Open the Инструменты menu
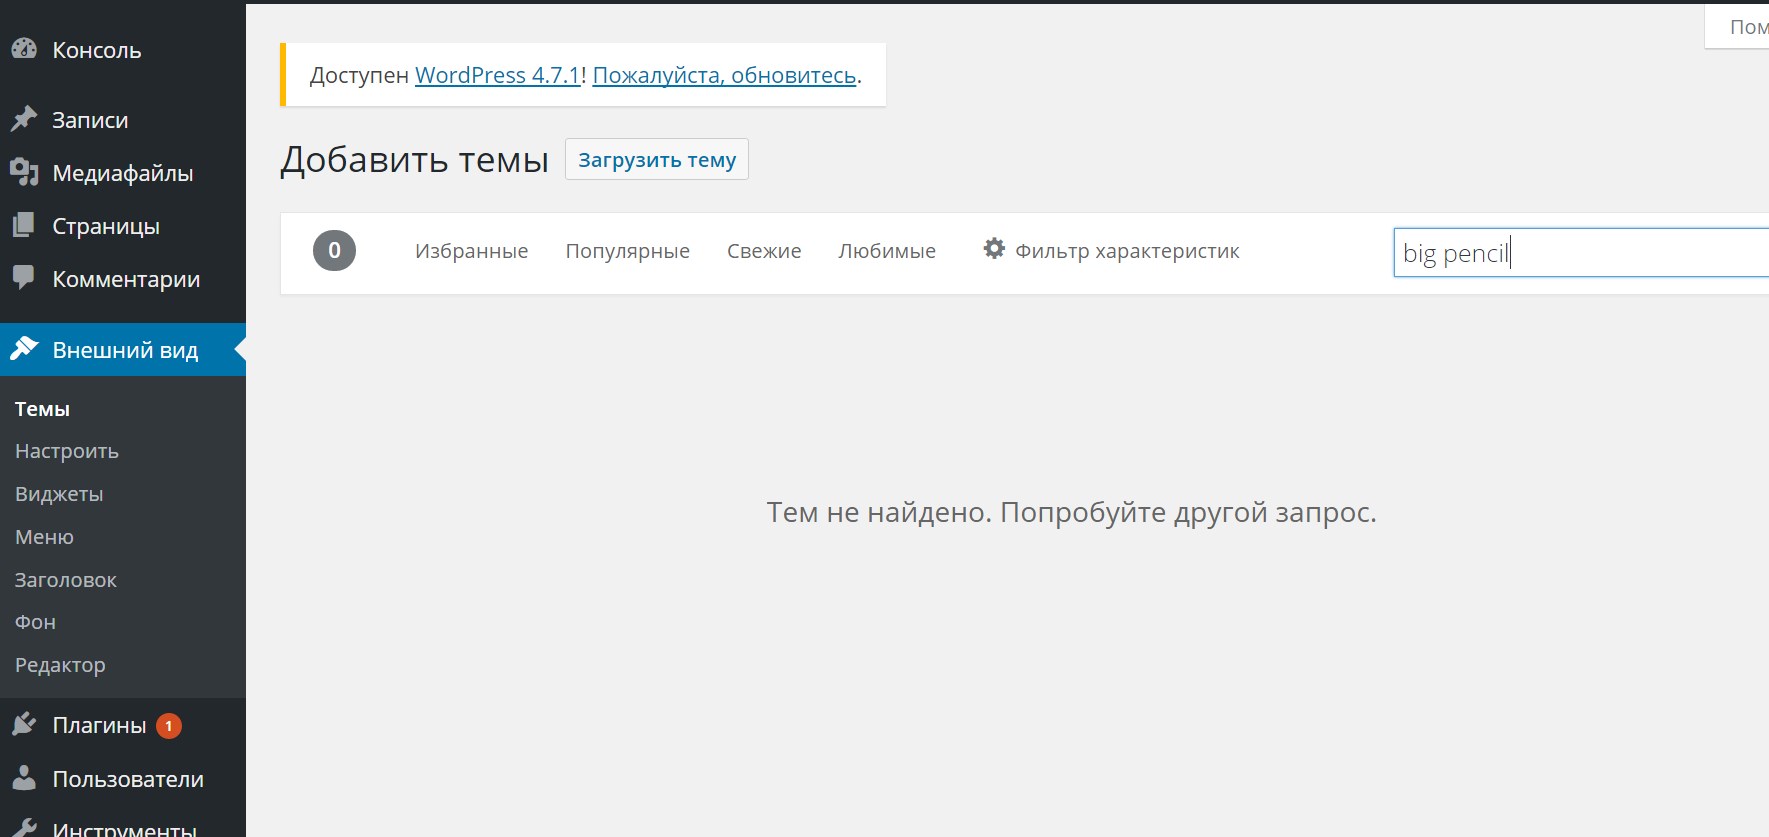Screen dimensions: 1769x837 (x=123, y=828)
